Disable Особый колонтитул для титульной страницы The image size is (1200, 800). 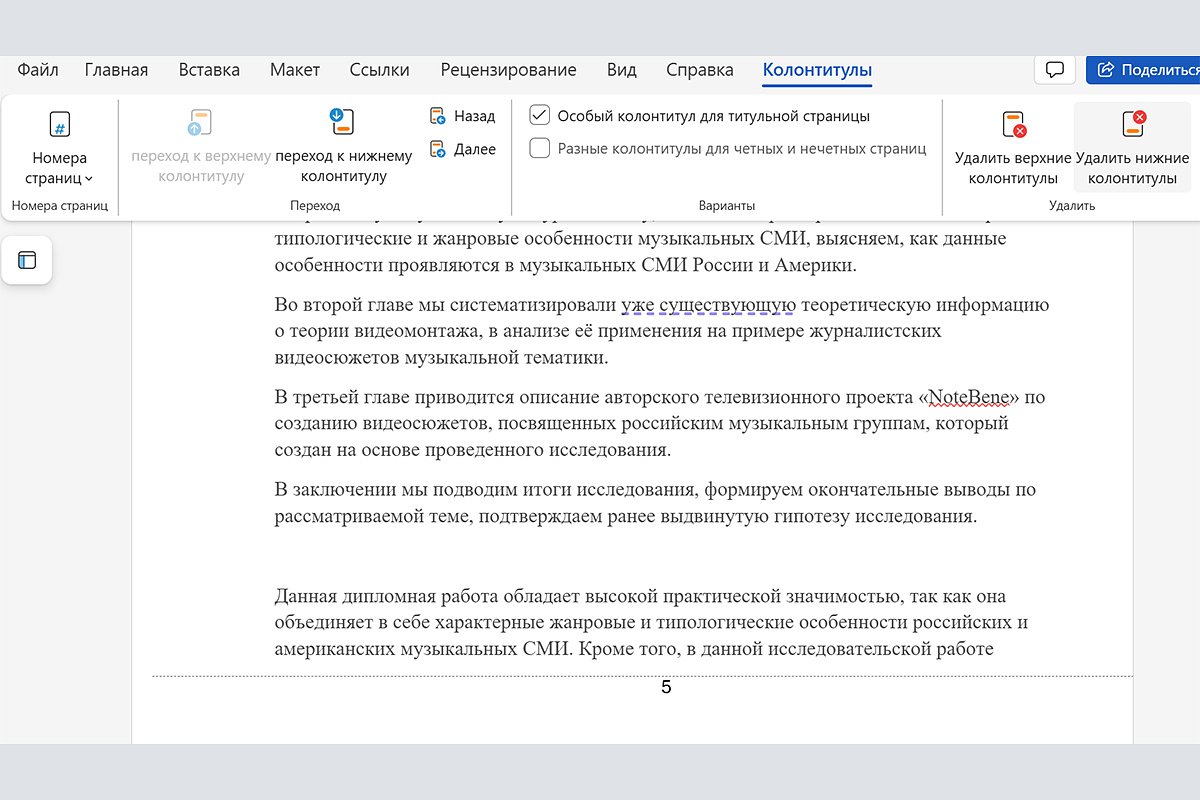point(540,114)
